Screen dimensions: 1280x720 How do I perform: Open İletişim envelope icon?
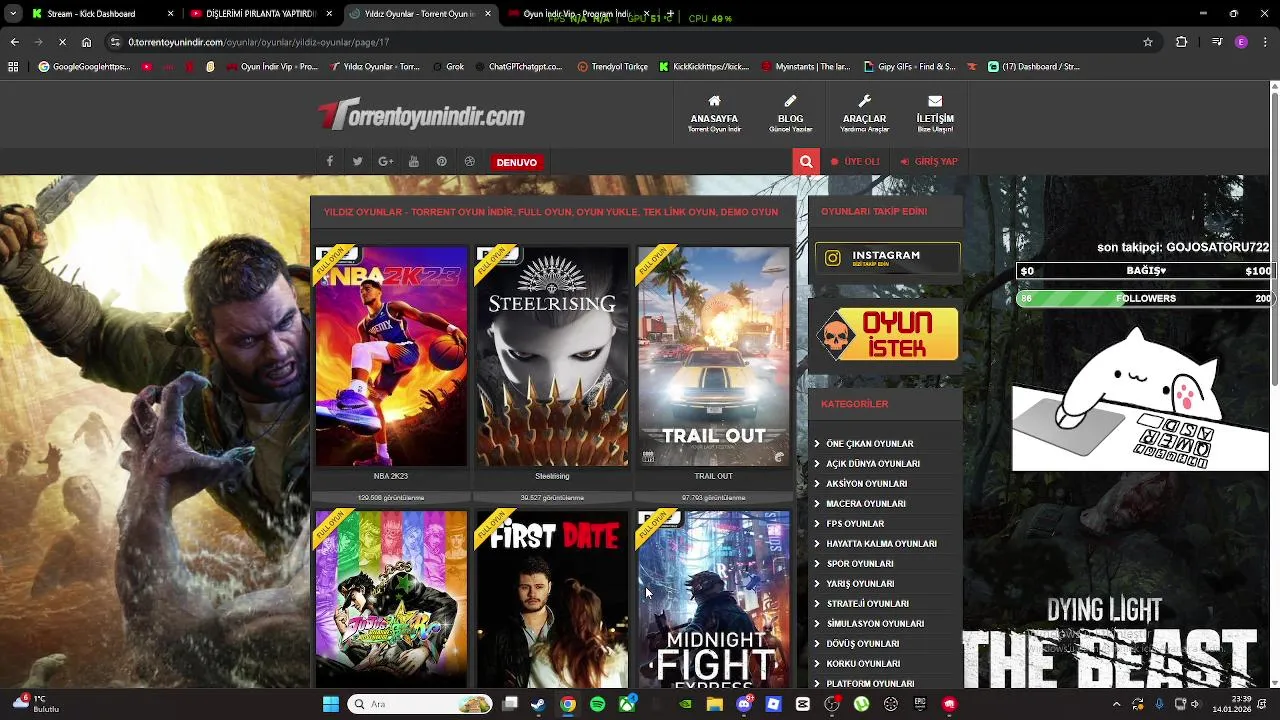[935, 101]
